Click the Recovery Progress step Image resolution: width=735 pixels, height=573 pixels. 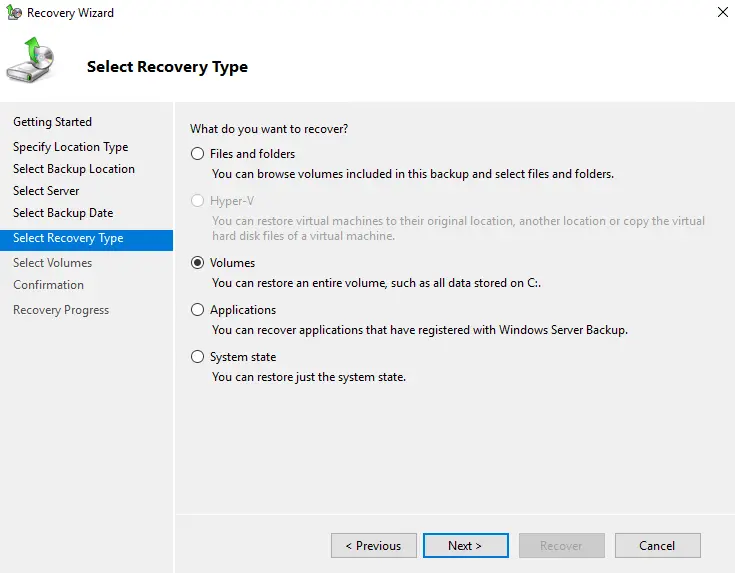click(x=61, y=310)
